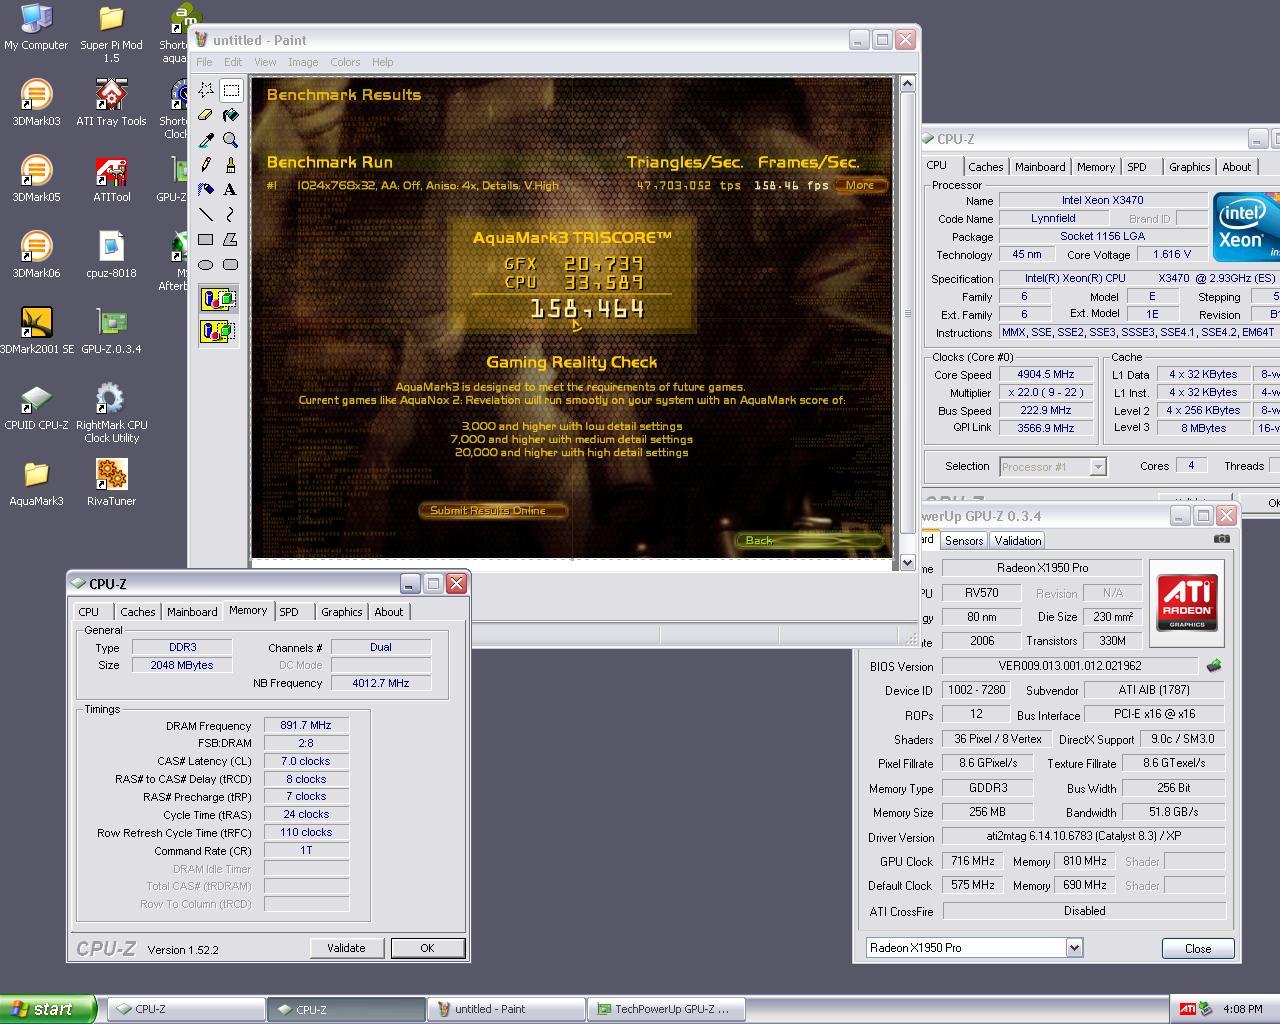Open the ATI Tray Tools desktop icon
The height and width of the screenshot is (1024, 1280).
click(x=111, y=103)
